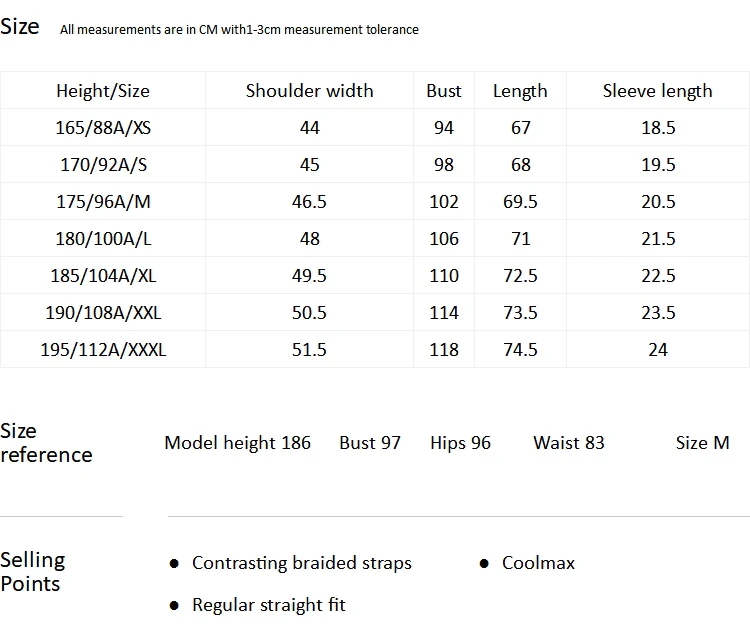Select the 185/104A/XL size label

pyautogui.click(x=103, y=276)
